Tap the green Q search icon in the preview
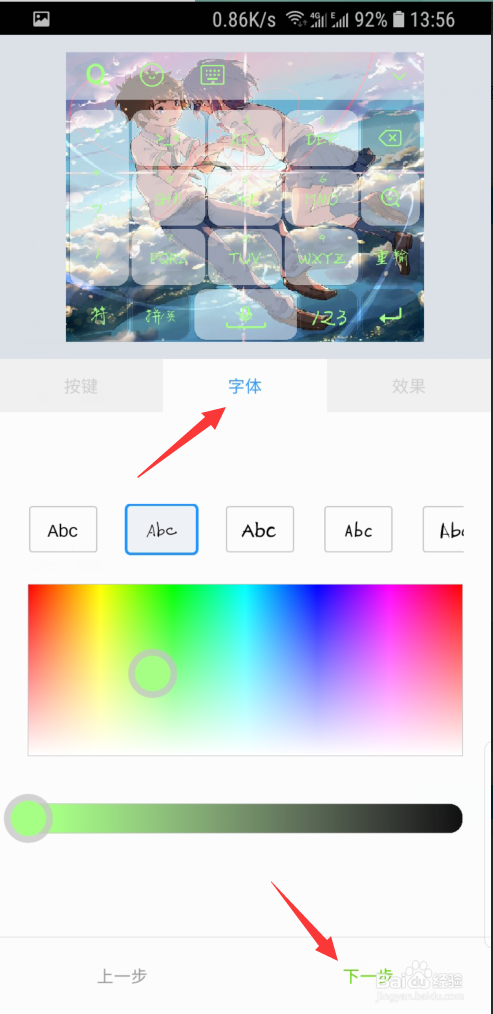 pyautogui.click(x=96, y=75)
